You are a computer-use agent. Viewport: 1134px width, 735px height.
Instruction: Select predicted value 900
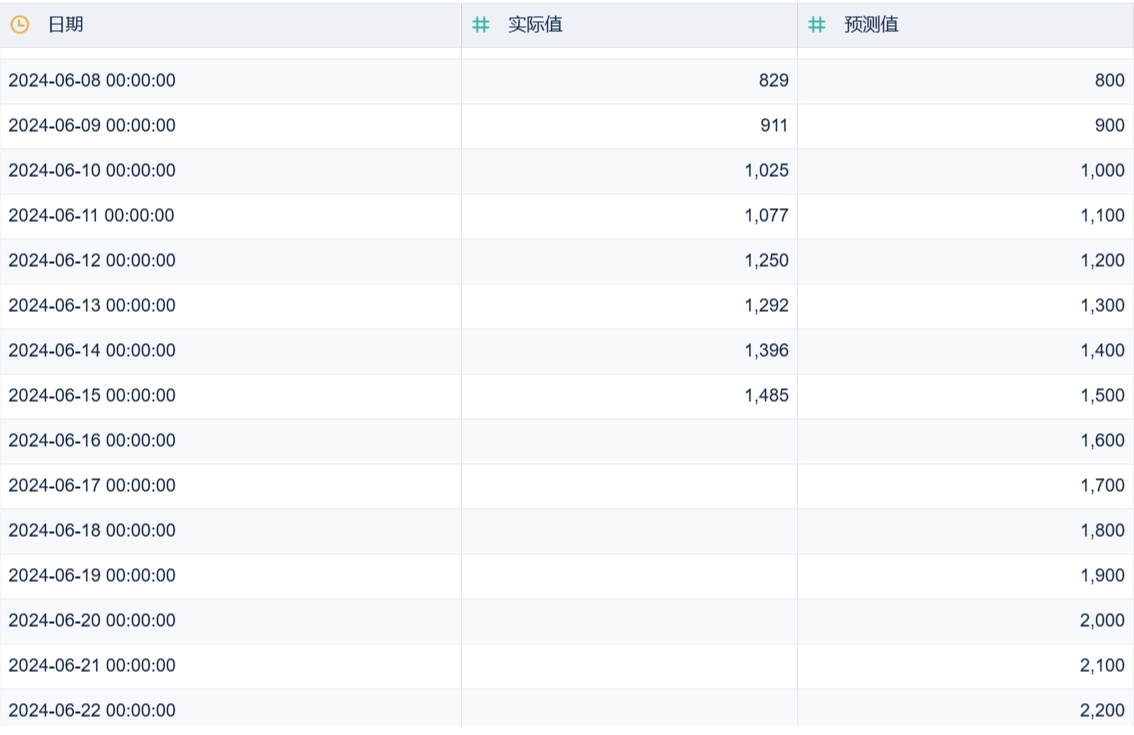(x=1109, y=125)
